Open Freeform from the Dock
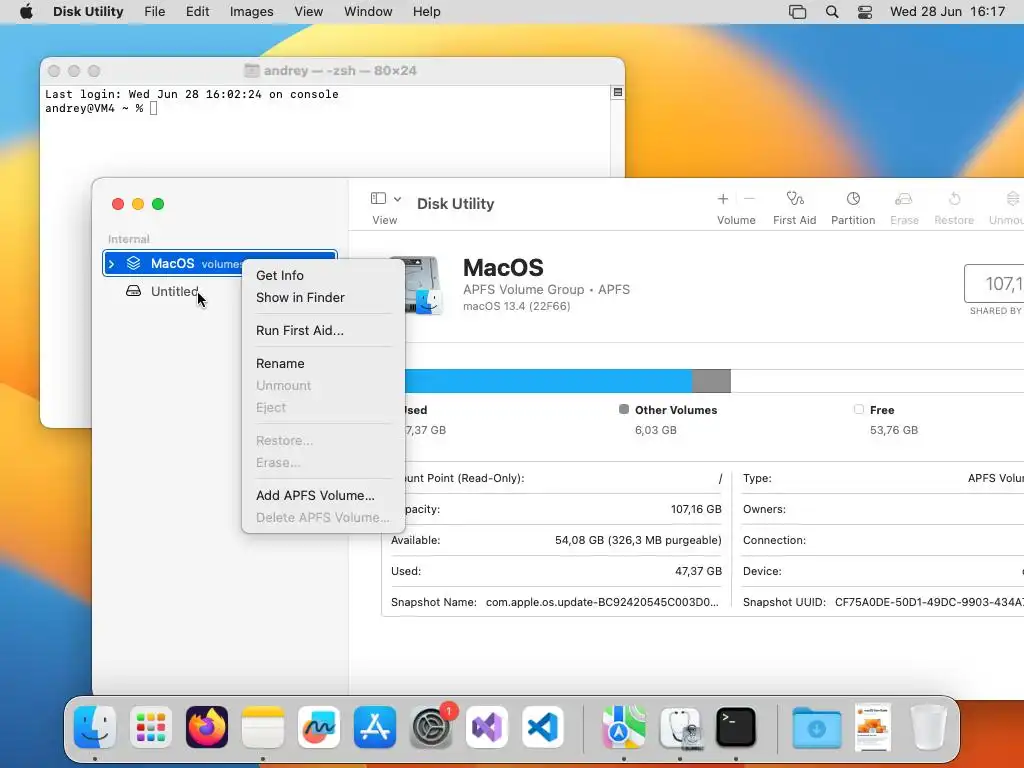Screen dimensions: 1024x768 [x=319, y=727]
